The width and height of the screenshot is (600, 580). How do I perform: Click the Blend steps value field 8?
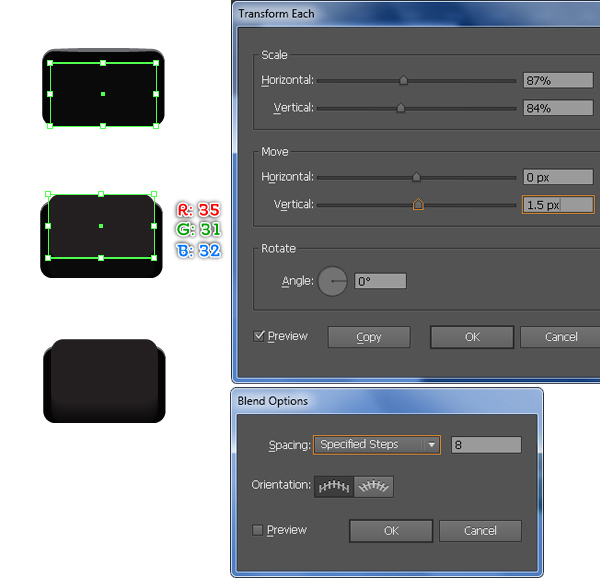click(x=486, y=445)
